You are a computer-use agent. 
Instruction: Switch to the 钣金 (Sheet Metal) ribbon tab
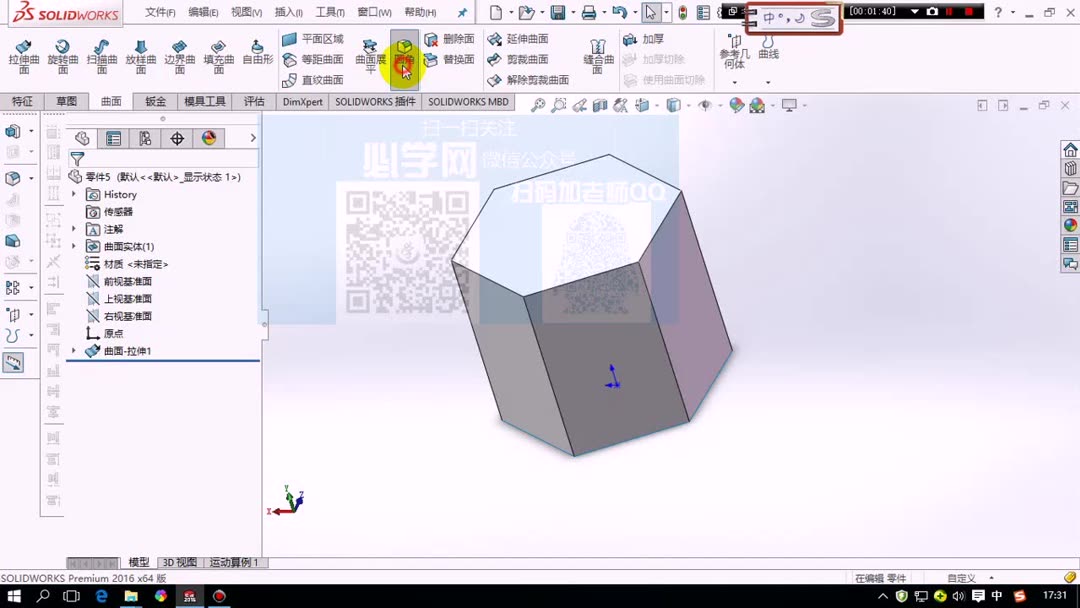tap(157, 101)
